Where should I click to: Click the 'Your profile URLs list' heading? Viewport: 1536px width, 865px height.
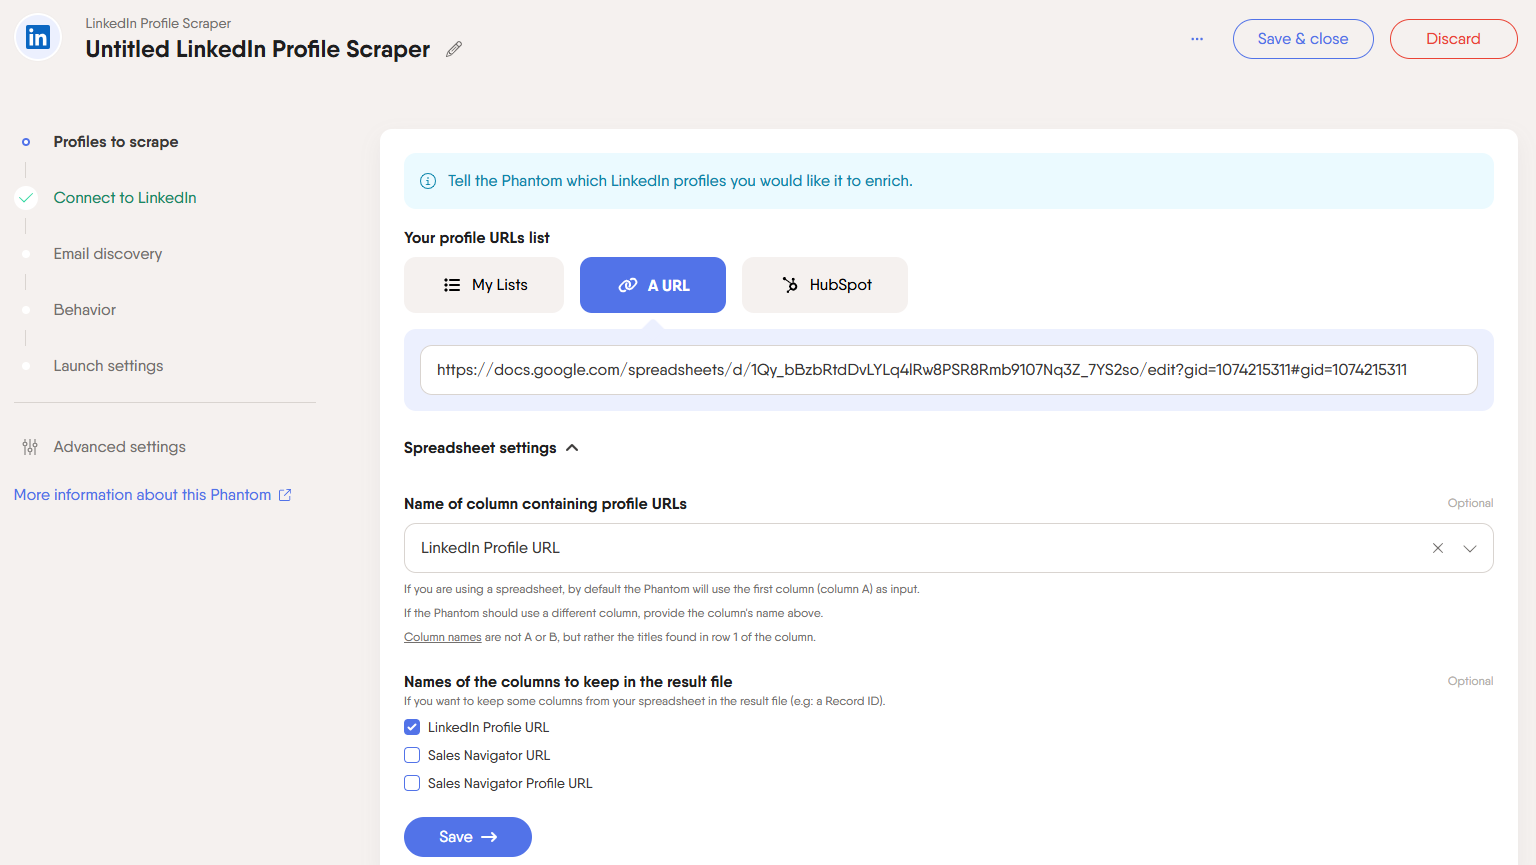pos(477,238)
